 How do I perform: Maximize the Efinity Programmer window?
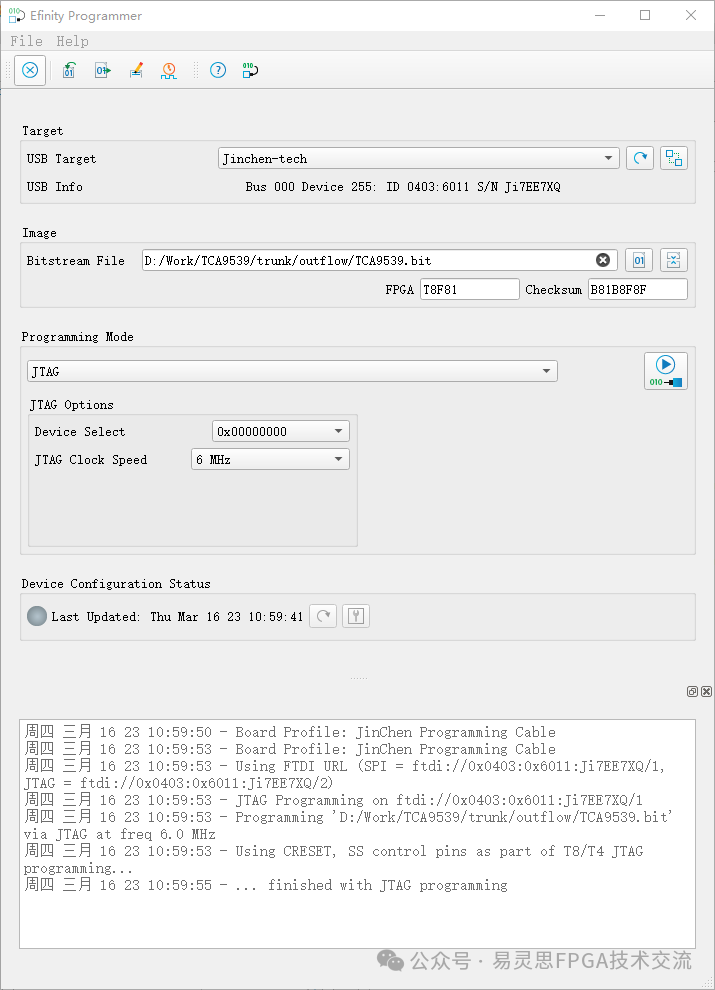(645, 15)
